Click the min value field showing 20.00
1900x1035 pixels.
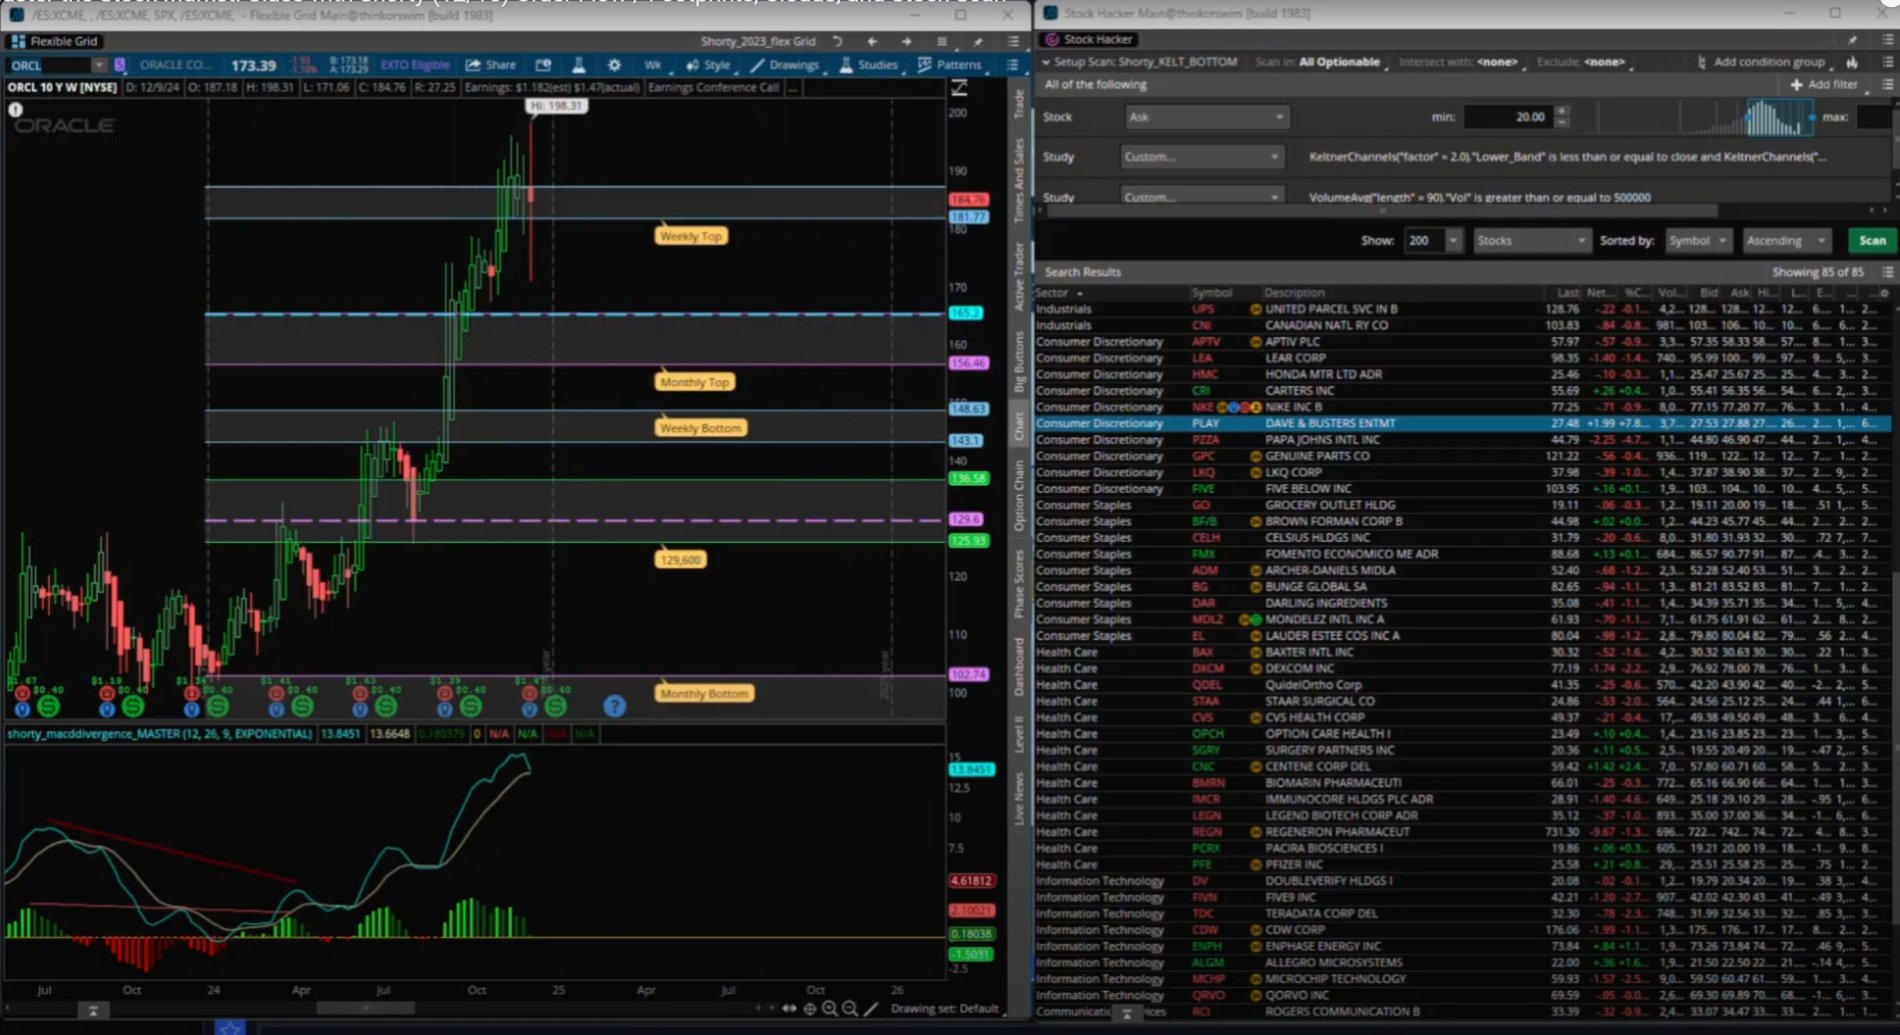1508,117
